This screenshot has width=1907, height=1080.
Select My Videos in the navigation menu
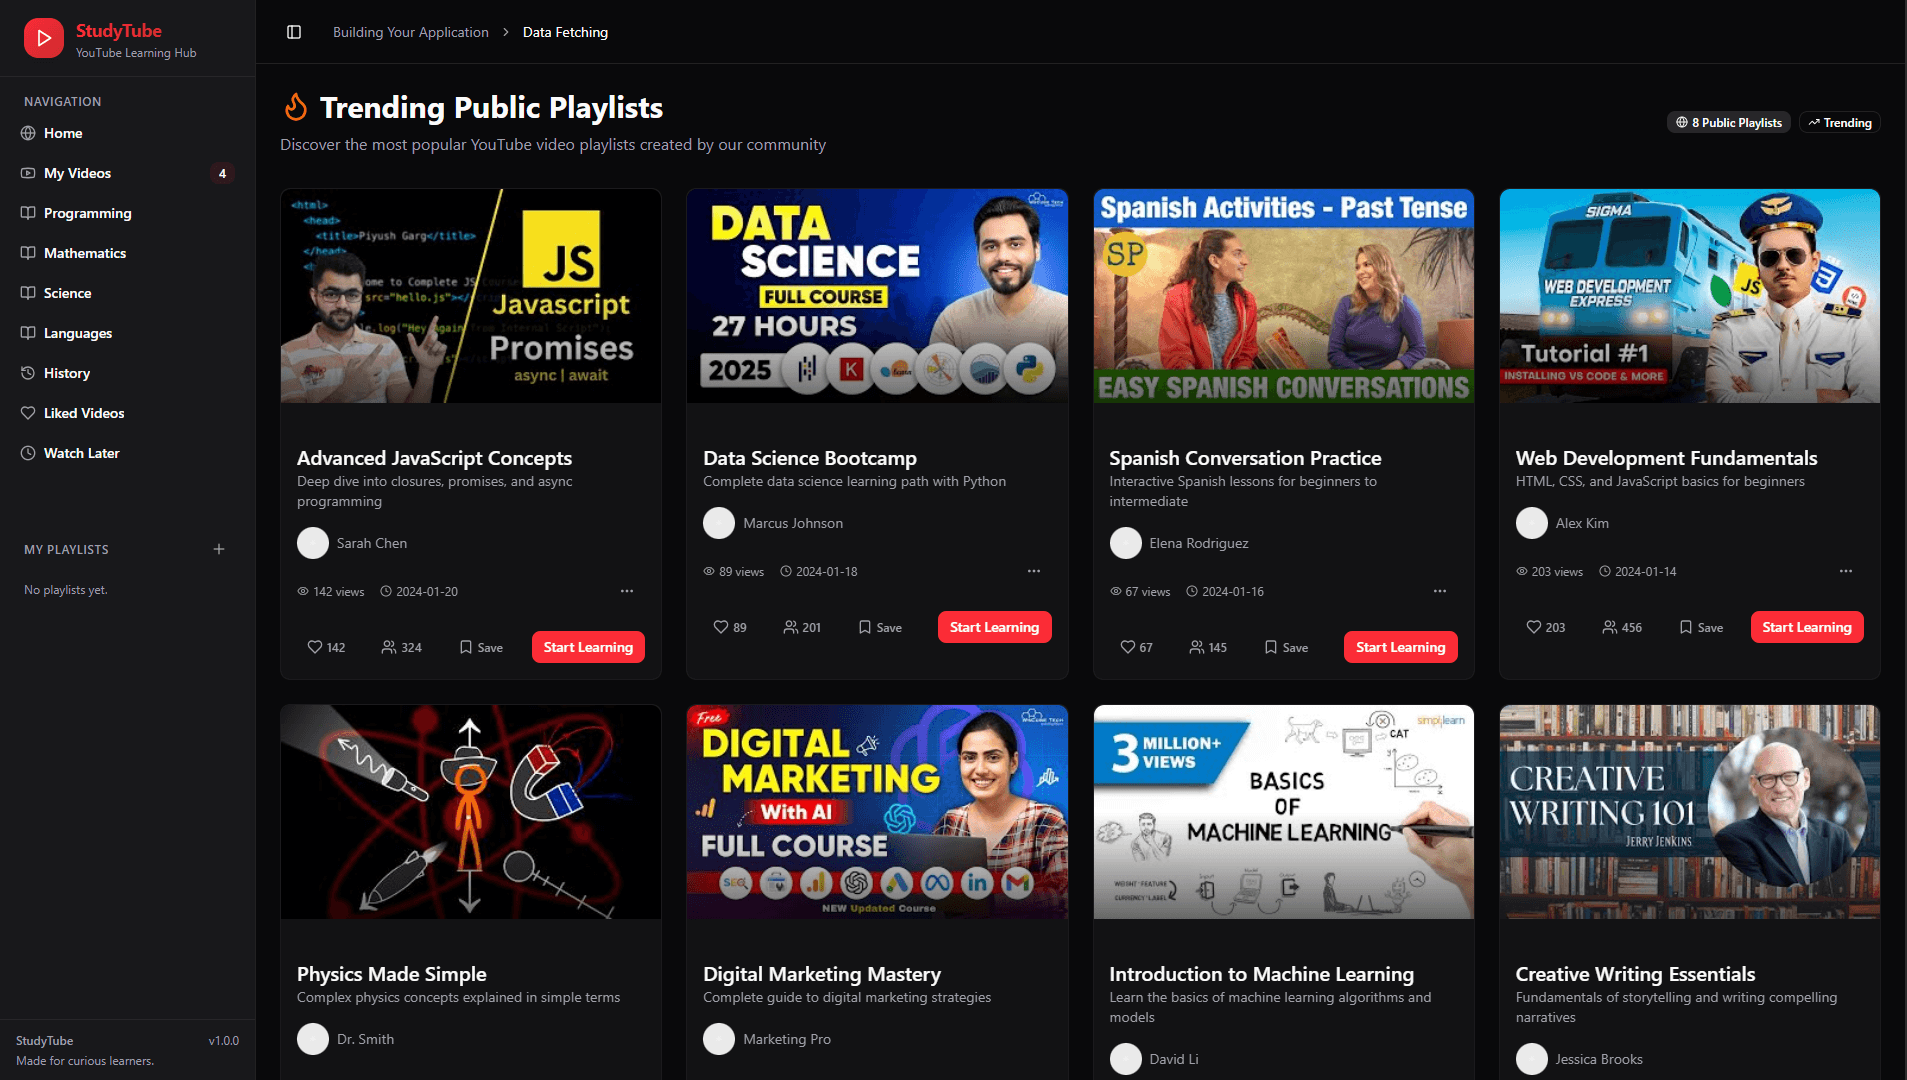coord(77,173)
